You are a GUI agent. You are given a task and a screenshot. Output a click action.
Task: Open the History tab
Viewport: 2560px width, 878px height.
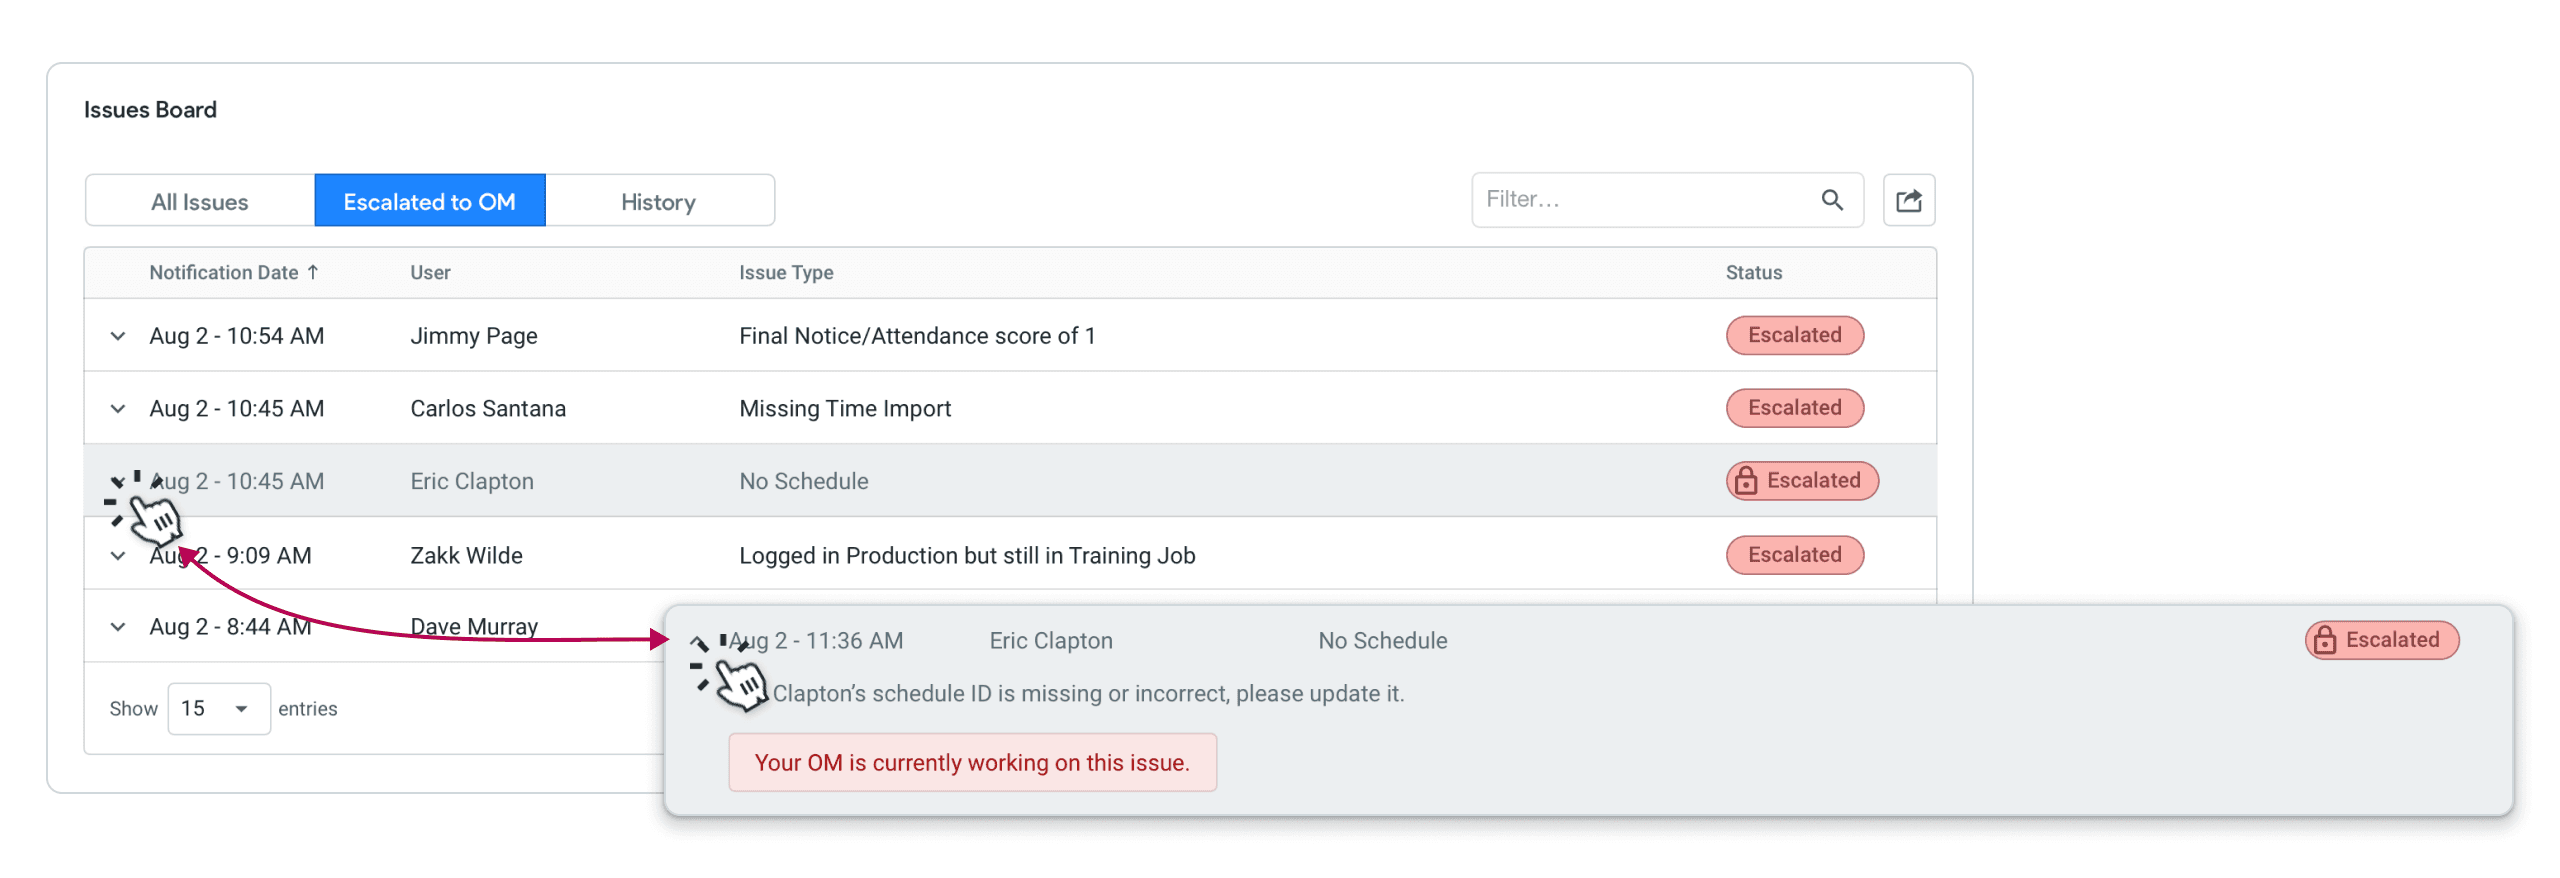(x=658, y=201)
